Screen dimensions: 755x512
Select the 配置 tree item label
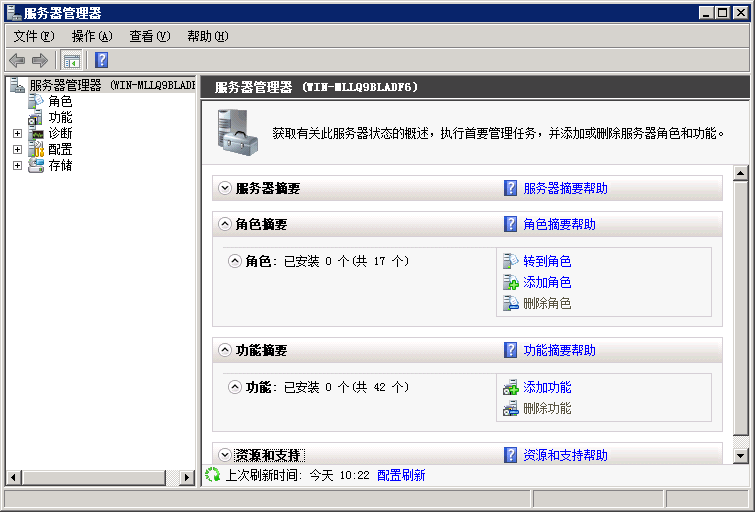[60, 149]
